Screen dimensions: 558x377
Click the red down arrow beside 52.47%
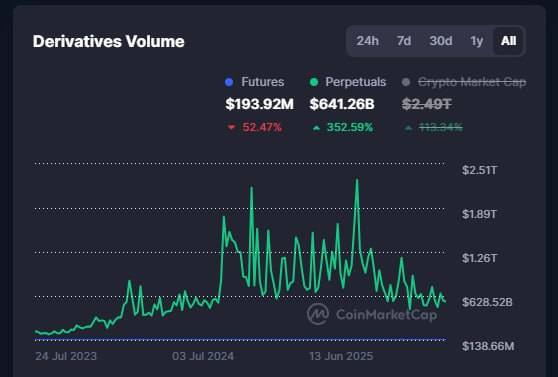coord(232,127)
